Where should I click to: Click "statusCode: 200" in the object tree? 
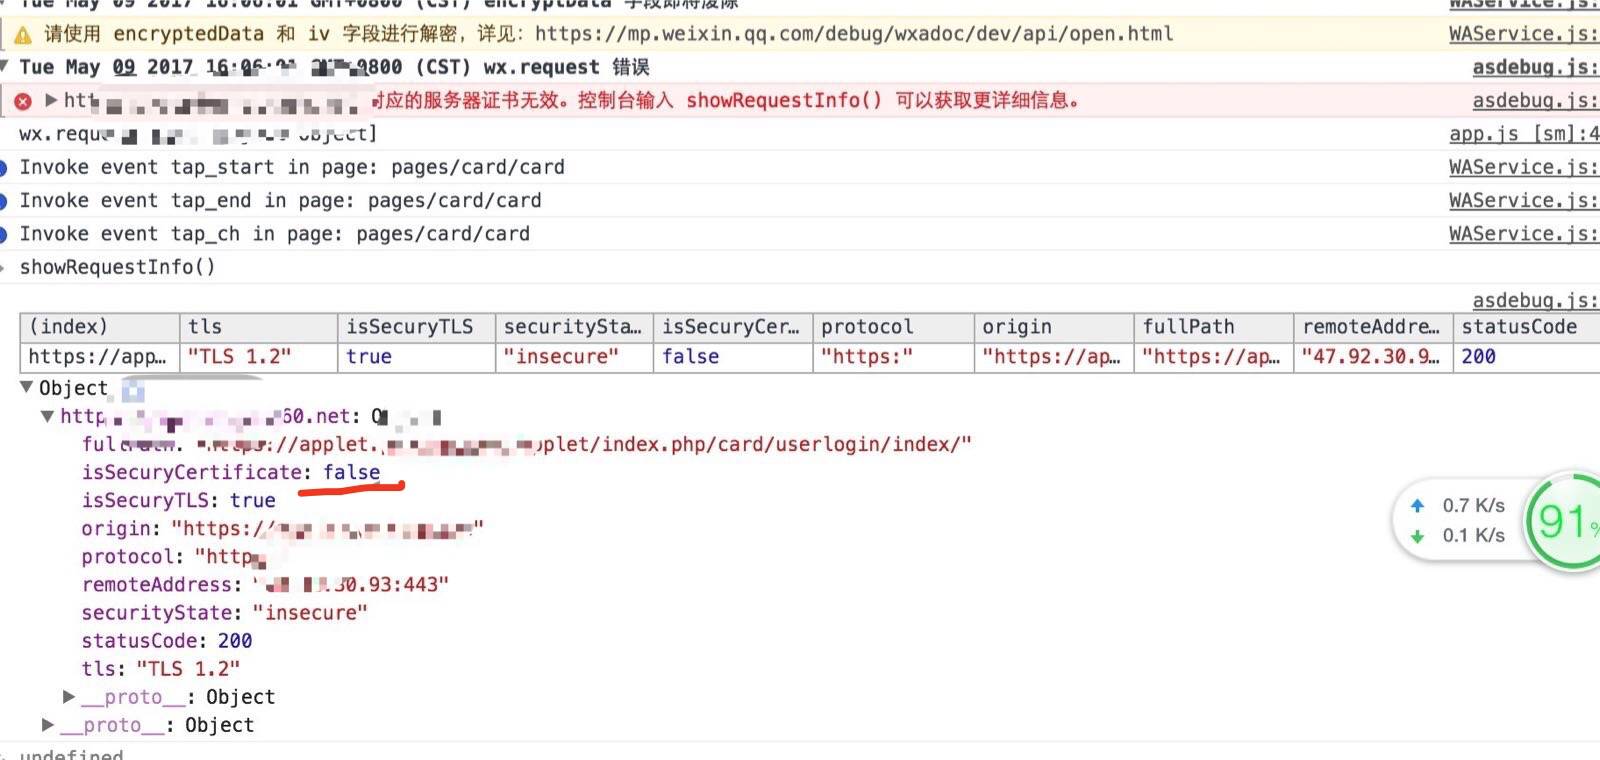[167, 640]
